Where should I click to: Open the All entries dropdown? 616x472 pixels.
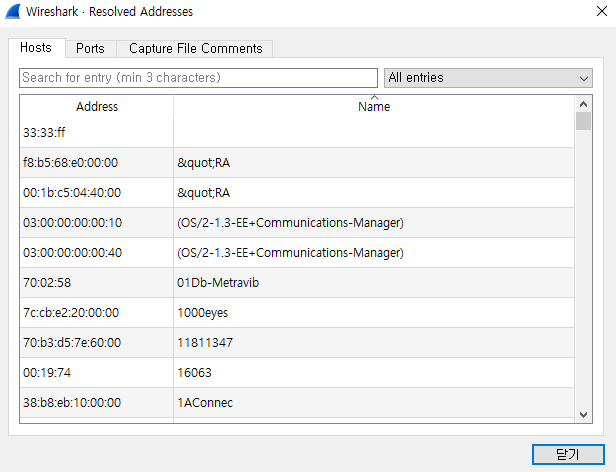(x=488, y=78)
